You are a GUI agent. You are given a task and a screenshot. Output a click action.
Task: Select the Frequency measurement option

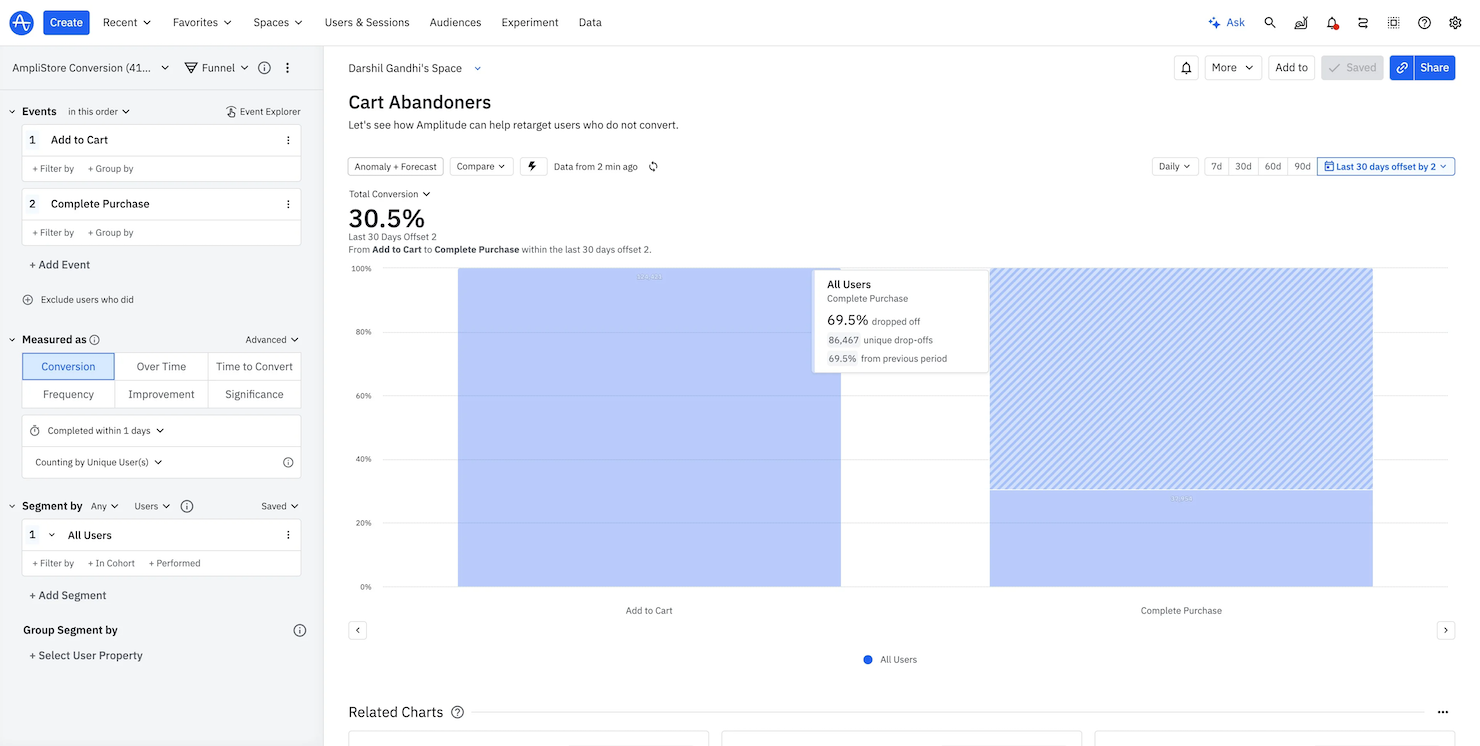click(67, 394)
